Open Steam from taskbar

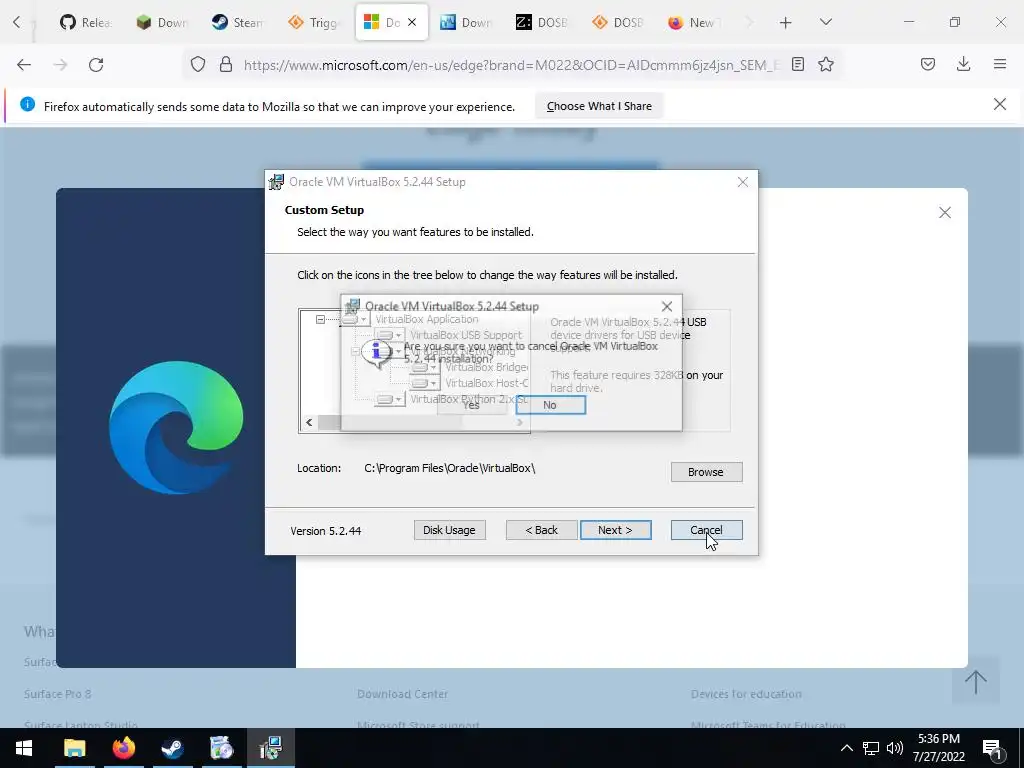[x=172, y=748]
